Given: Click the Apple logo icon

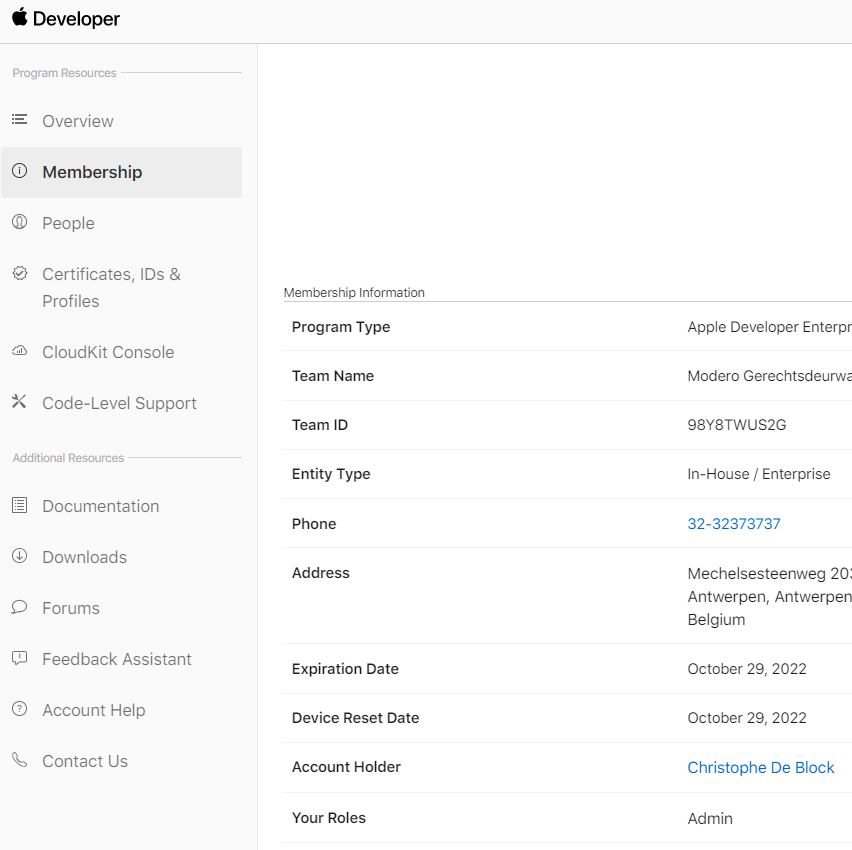Looking at the screenshot, I should [x=20, y=17].
